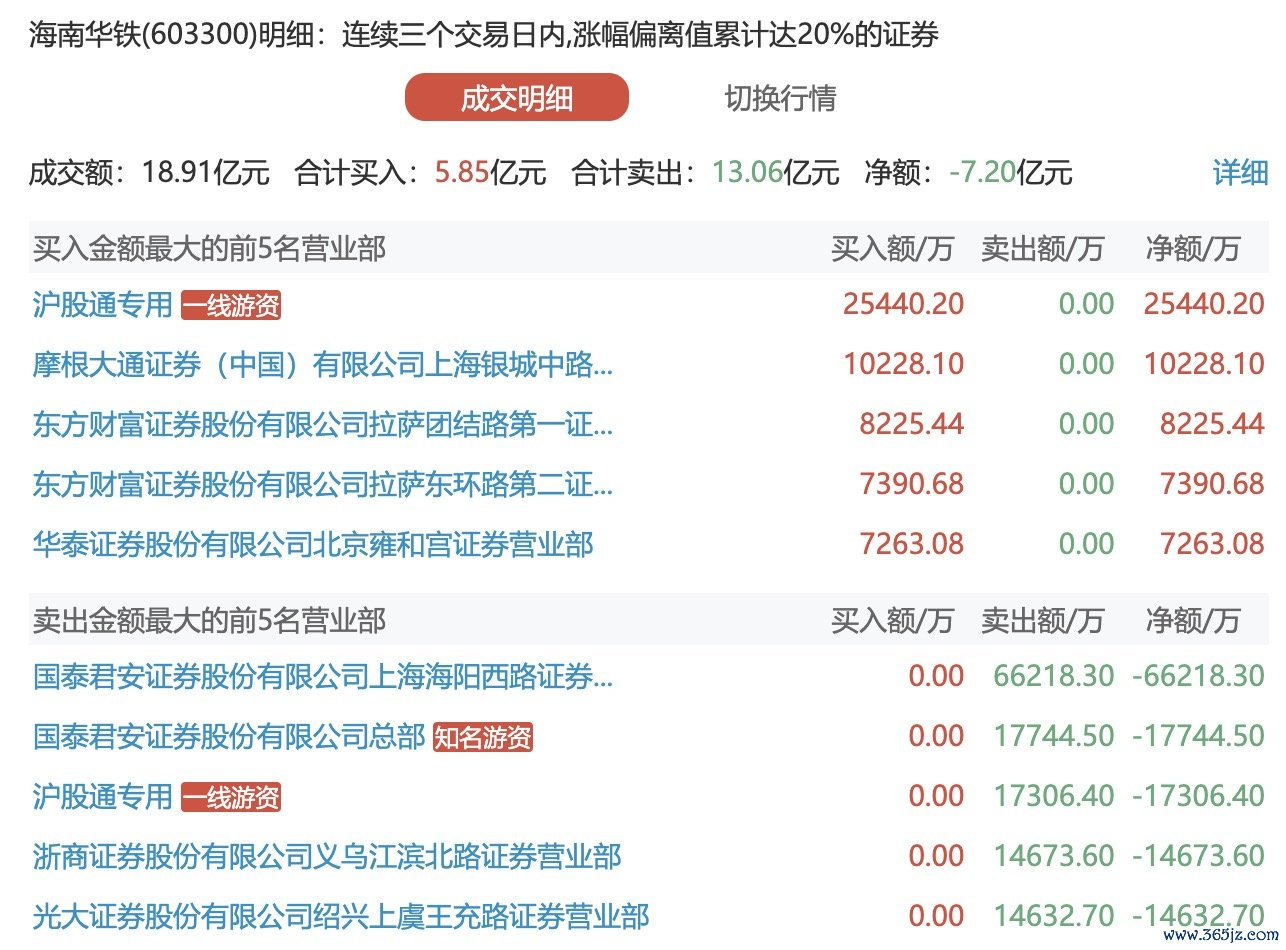Viewport: 1286px width, 950px height.
Task: Click the 卖出金额最大的前5名营业部 header
Action: pyautogui.click(x=209, y=621)
